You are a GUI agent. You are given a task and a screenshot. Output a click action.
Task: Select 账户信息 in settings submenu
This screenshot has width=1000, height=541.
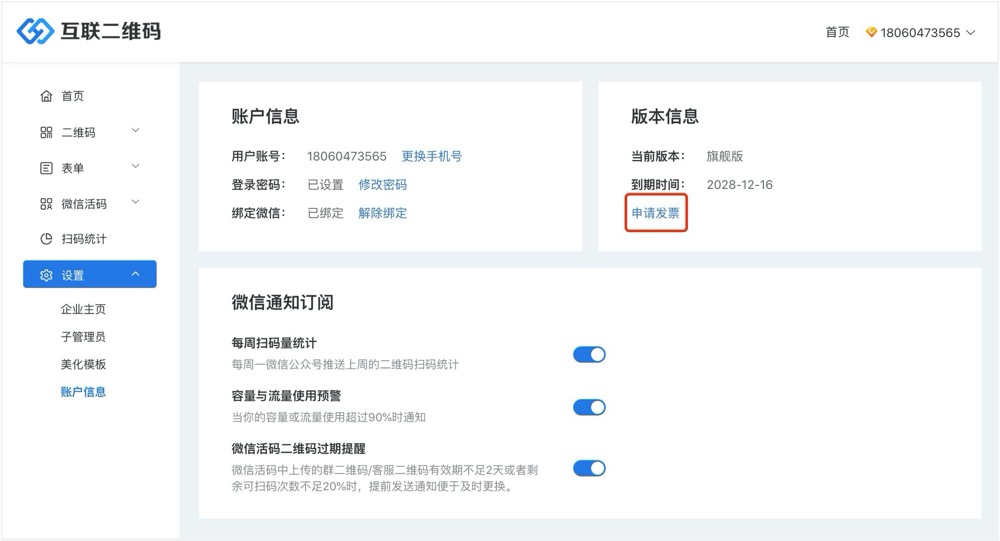coord(83,392)
